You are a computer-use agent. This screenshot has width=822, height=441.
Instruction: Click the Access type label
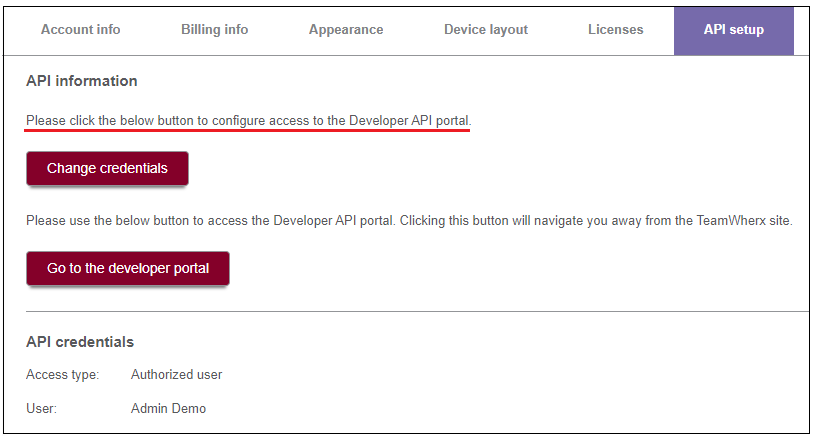coord(62,375)
